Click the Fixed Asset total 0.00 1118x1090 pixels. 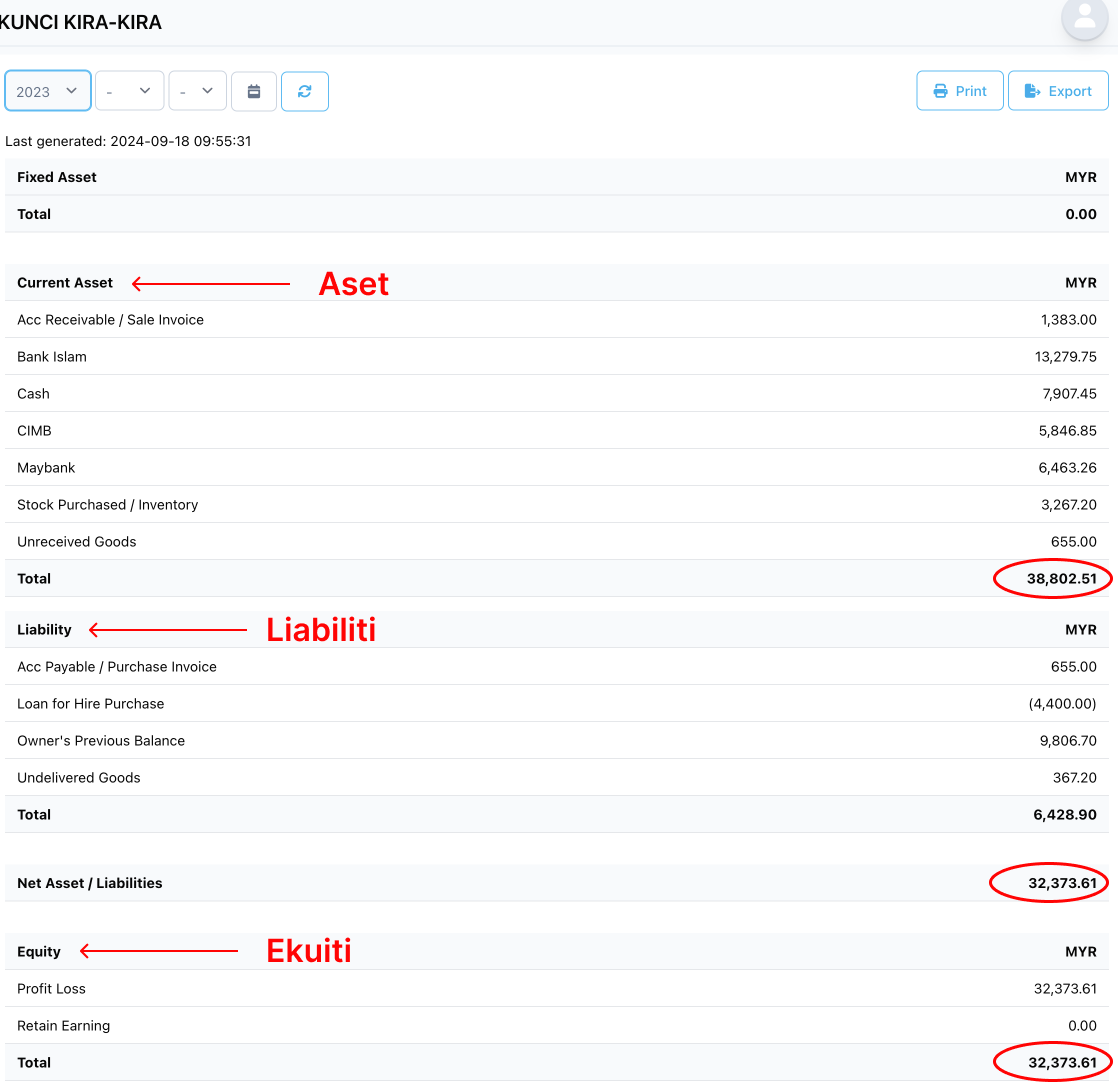point(1081,215)
